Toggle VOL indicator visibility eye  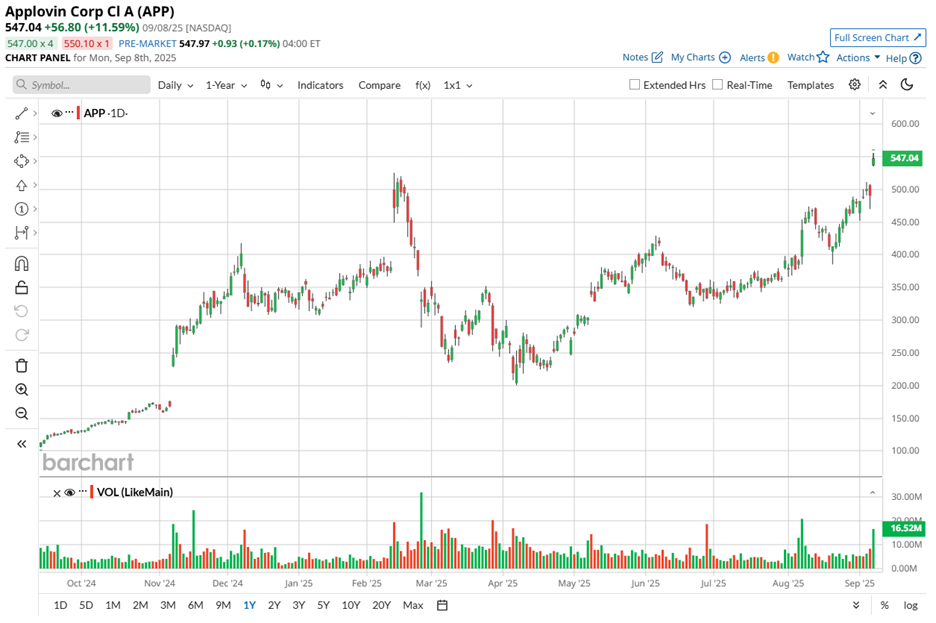70,492
